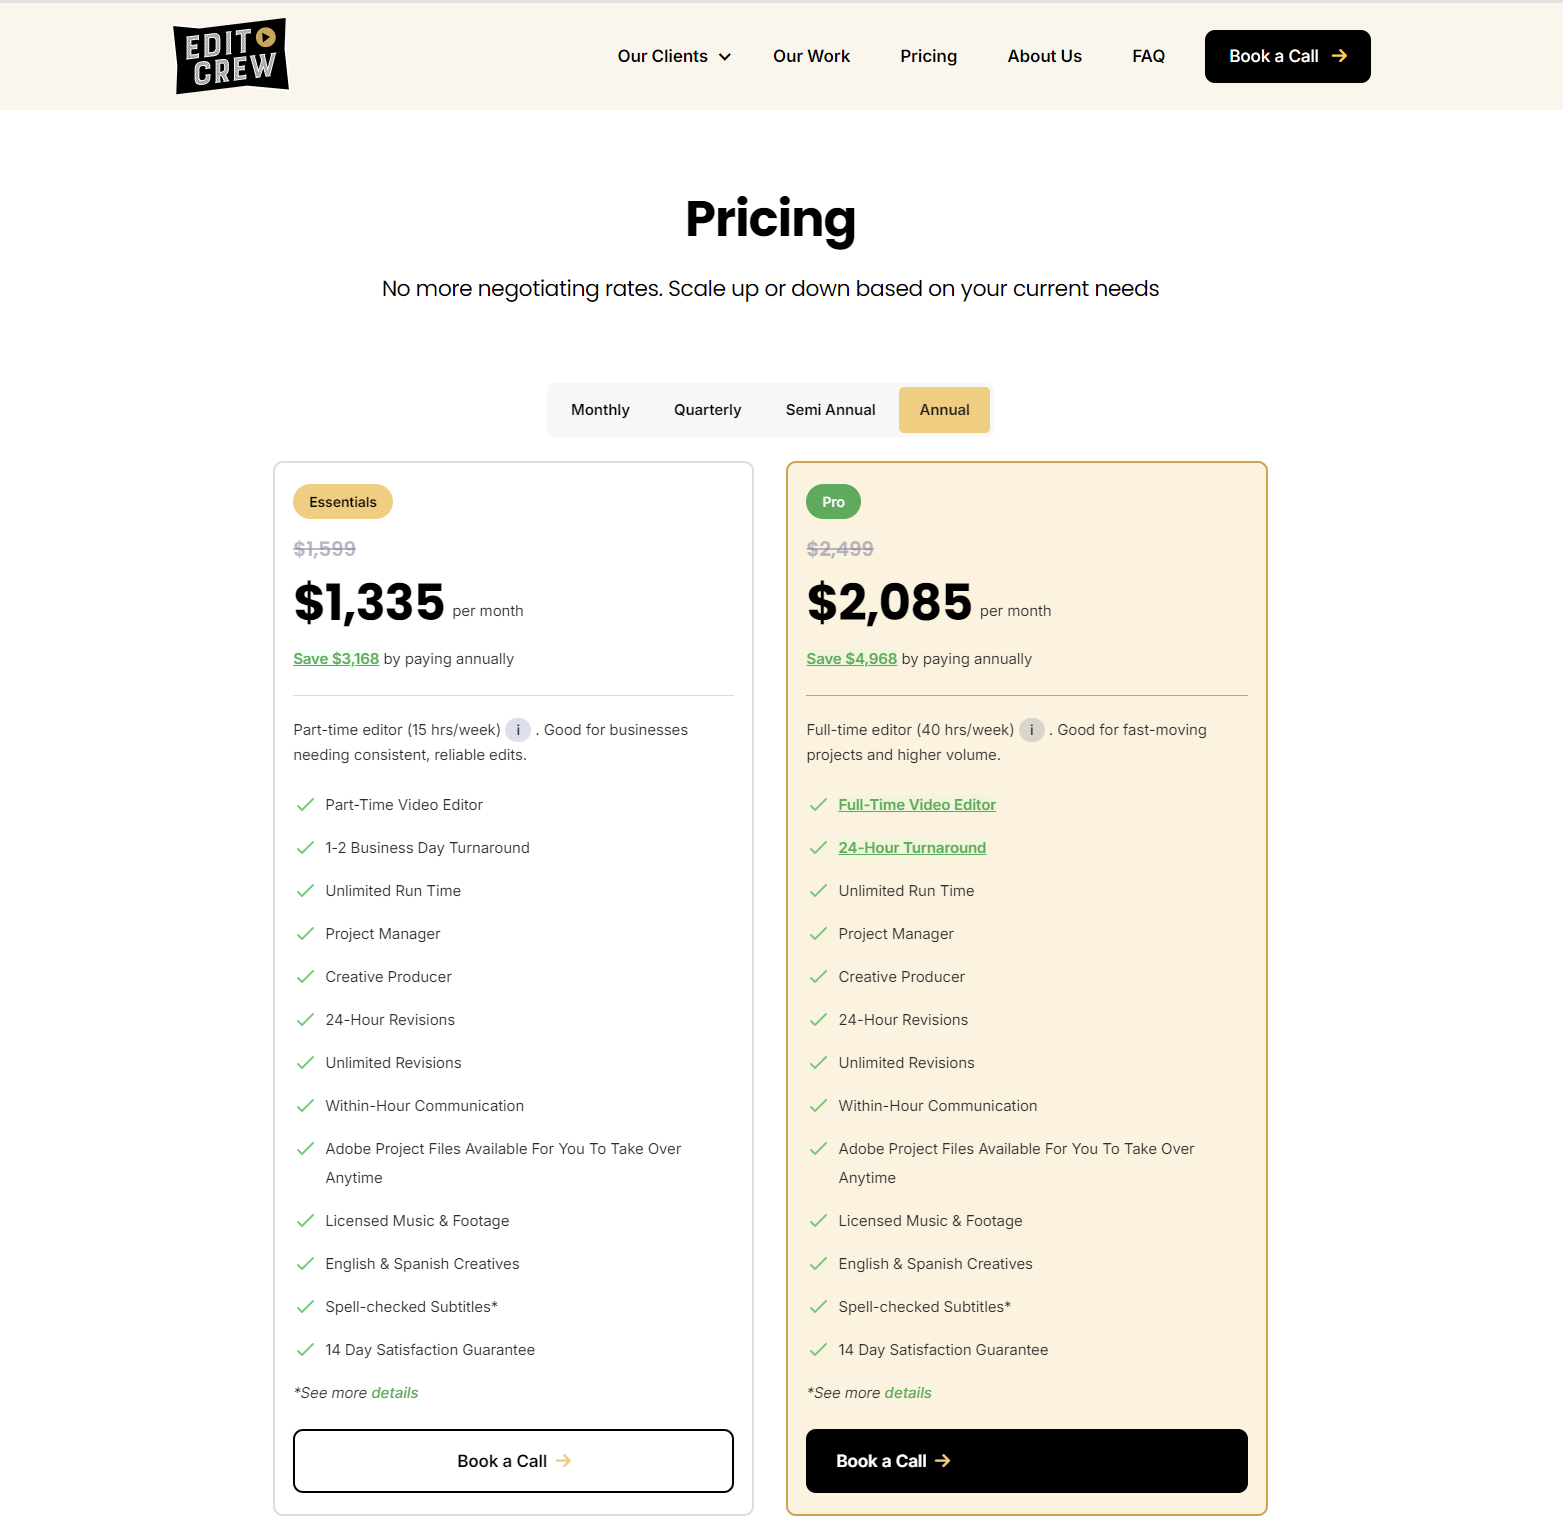The height and width of the screenshot is (1536, 1563).
Task: Click checkmark icon beside Full-Time Video Editor
Action: coord(818,805)
